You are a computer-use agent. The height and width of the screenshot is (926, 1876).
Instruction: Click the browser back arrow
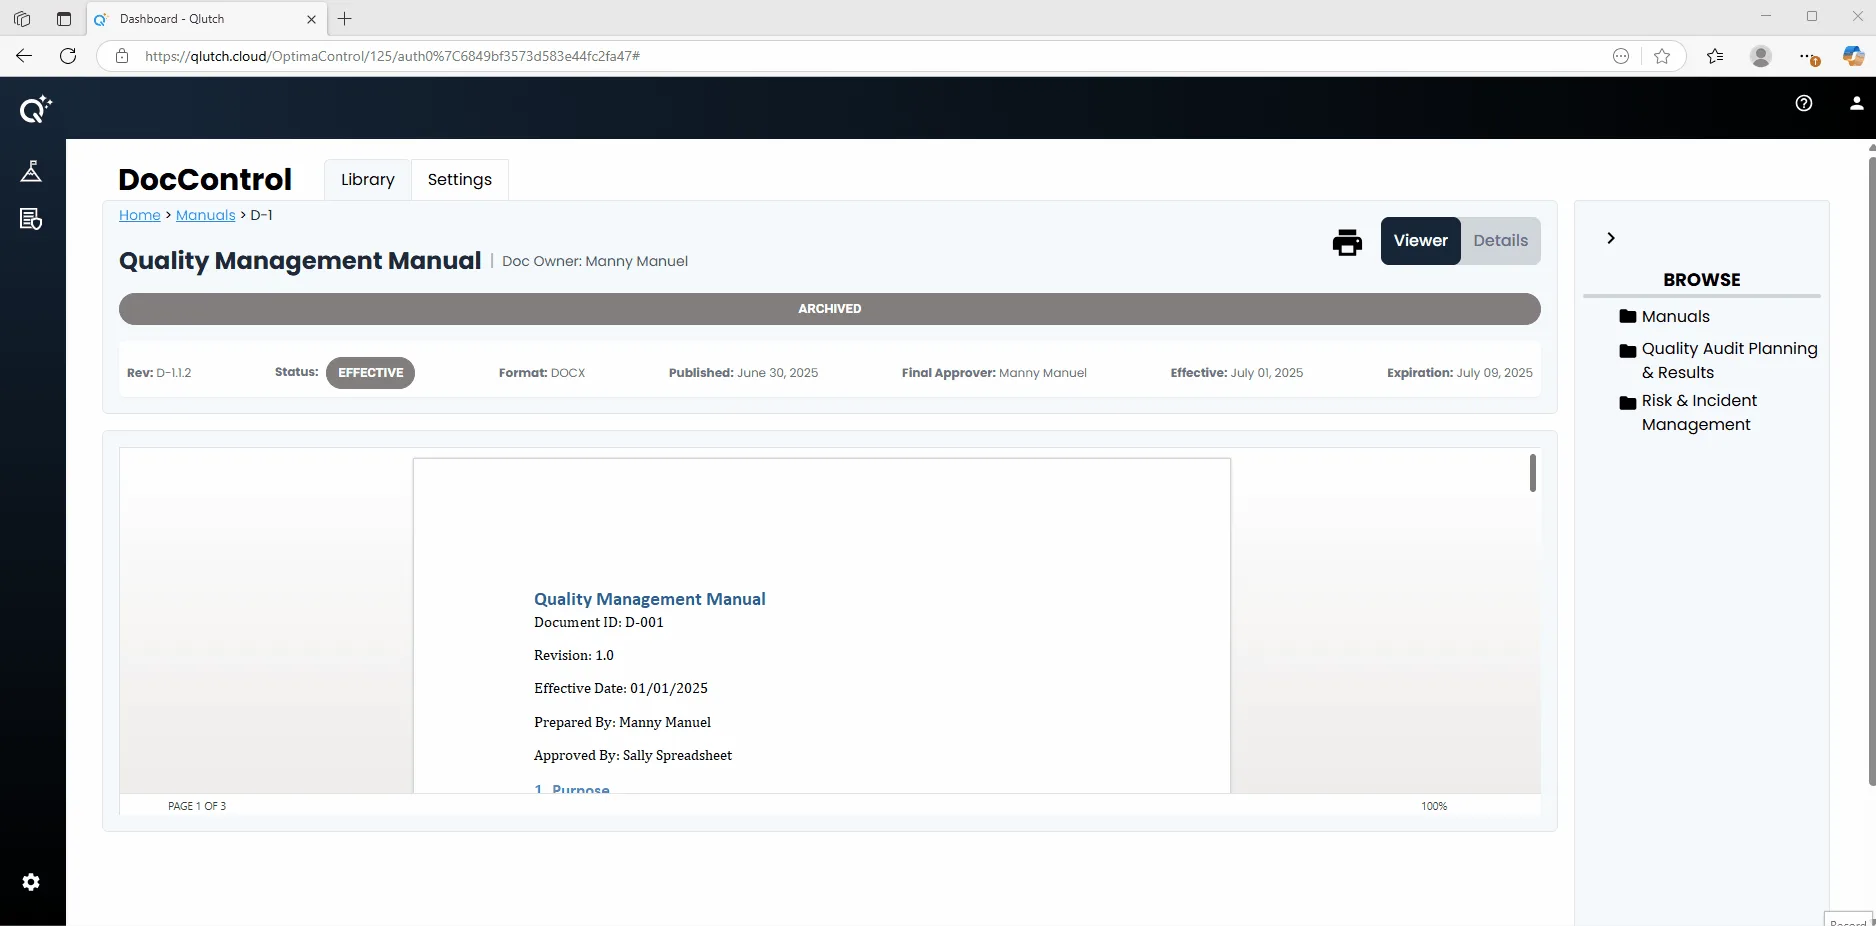coord(24,56)
